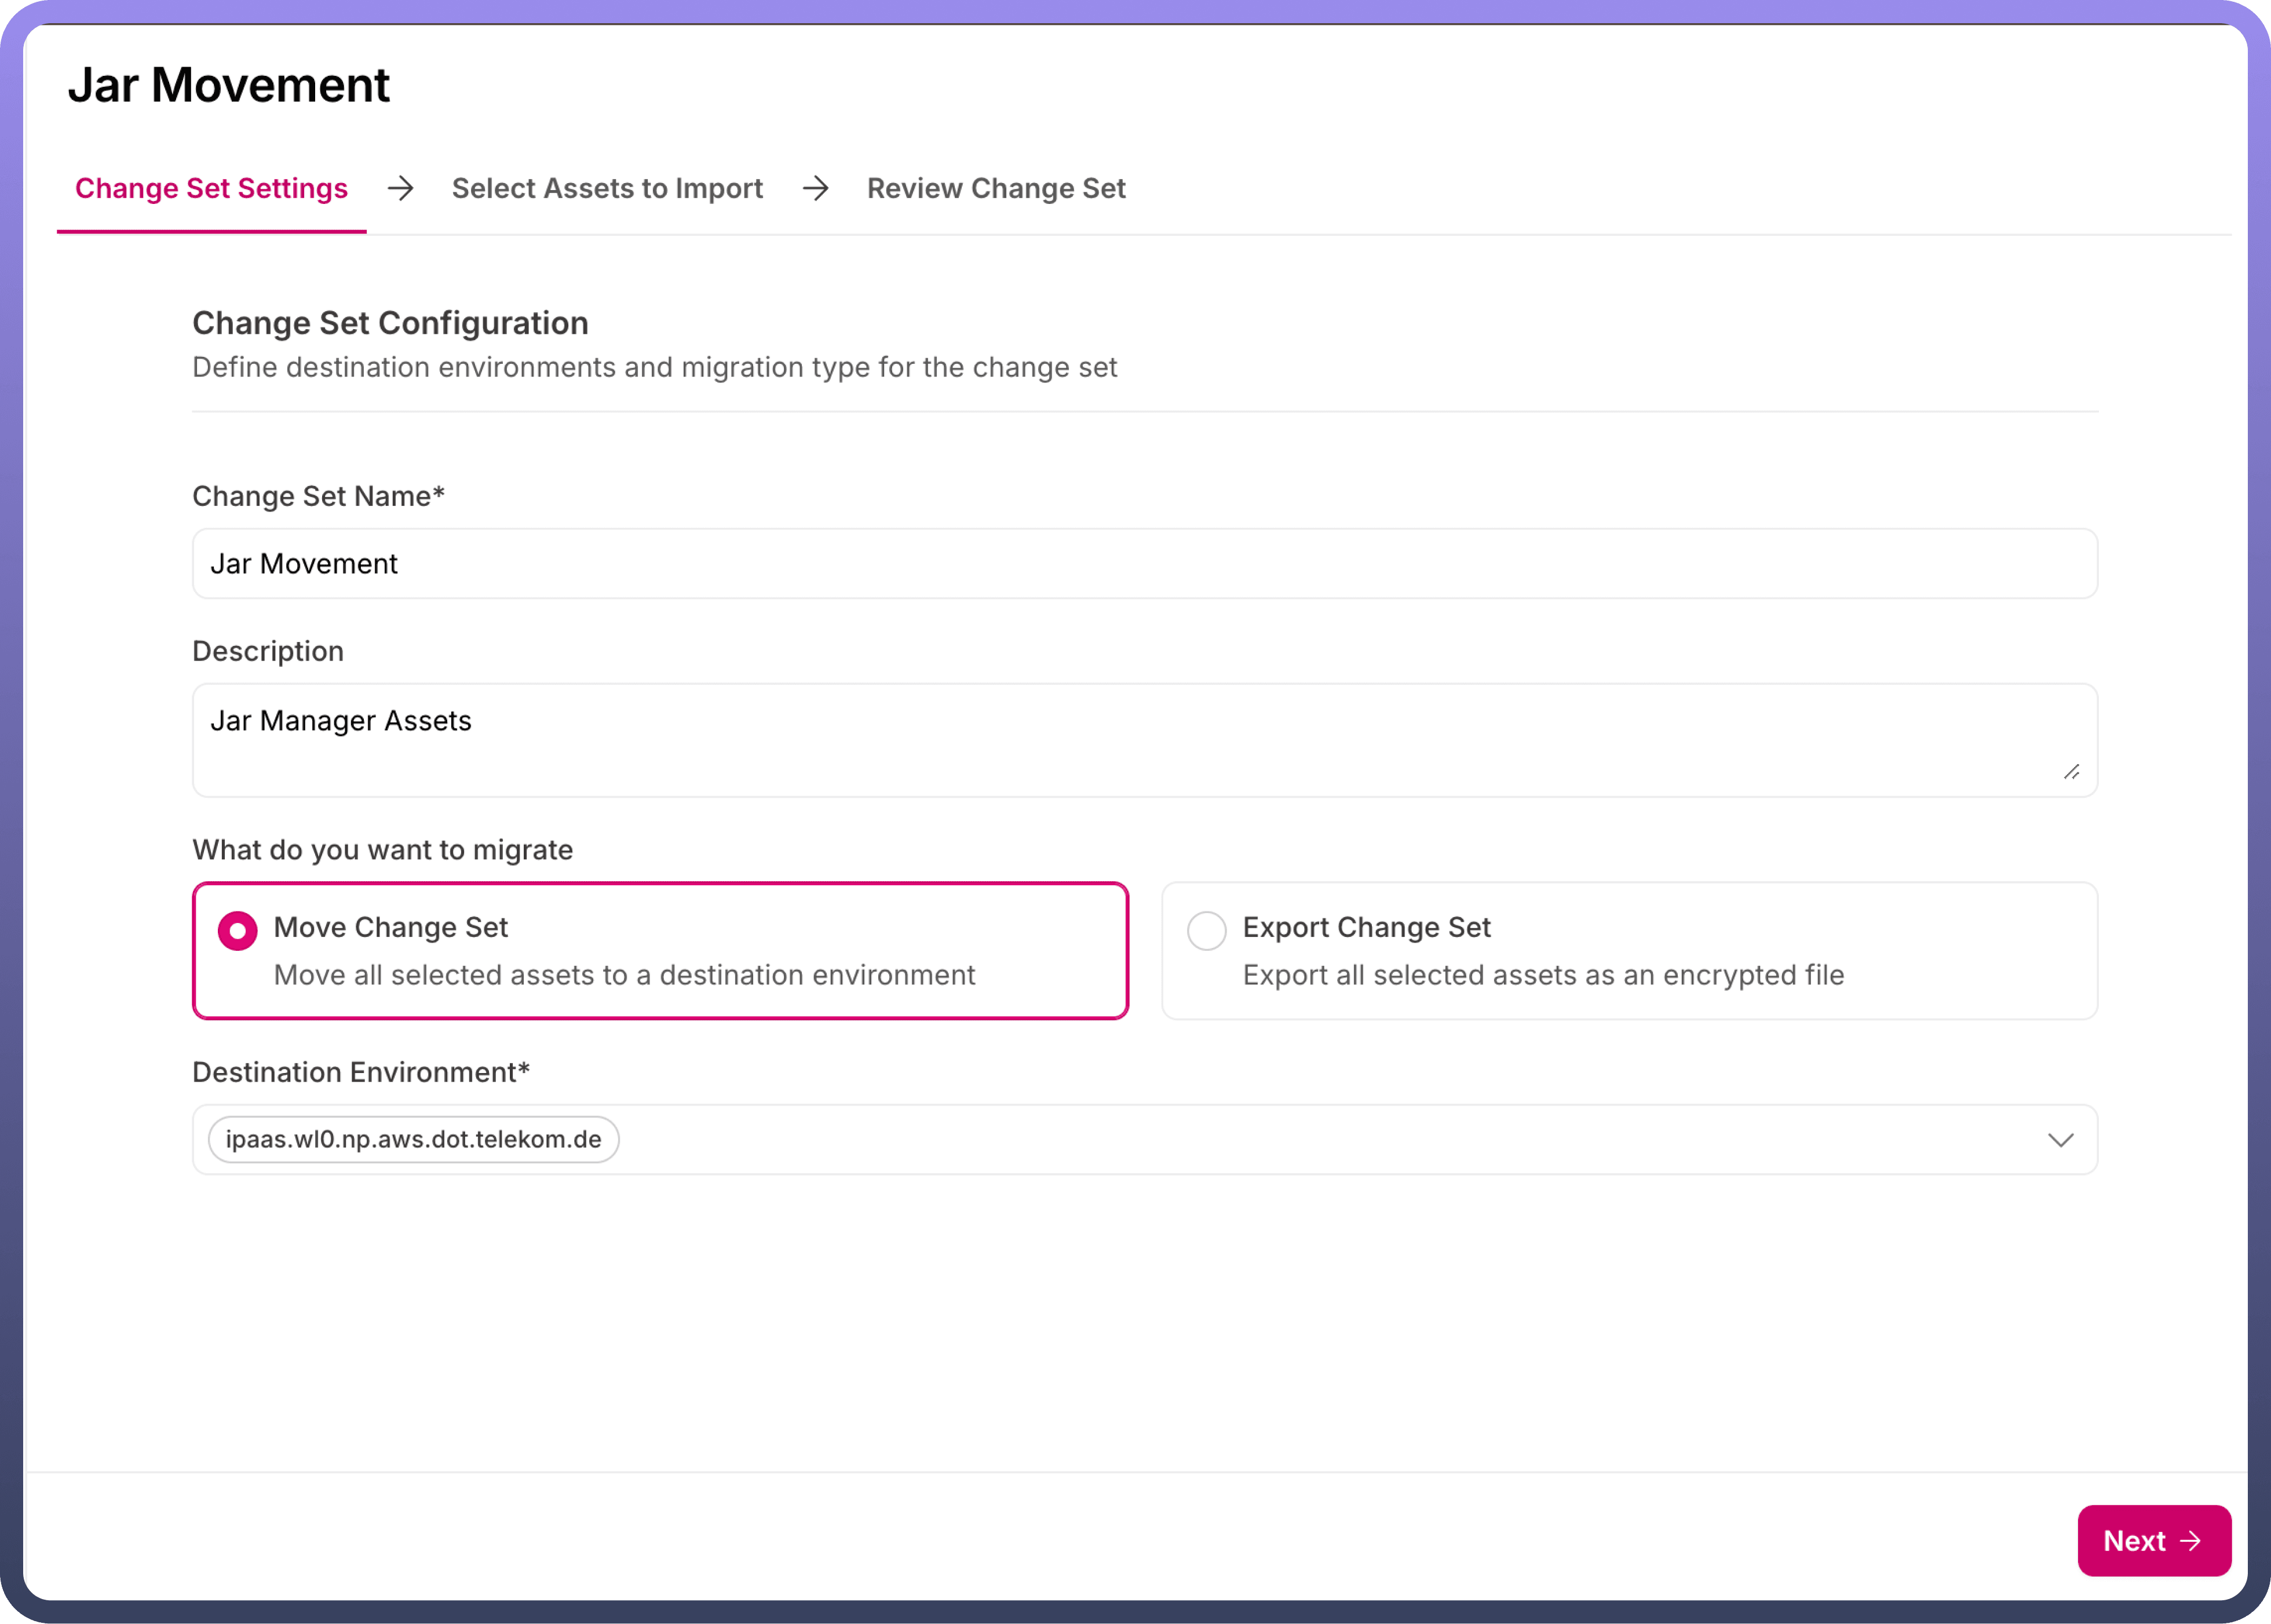
Task: Open the Change Set Settings tab
Action: click(211, 189)
